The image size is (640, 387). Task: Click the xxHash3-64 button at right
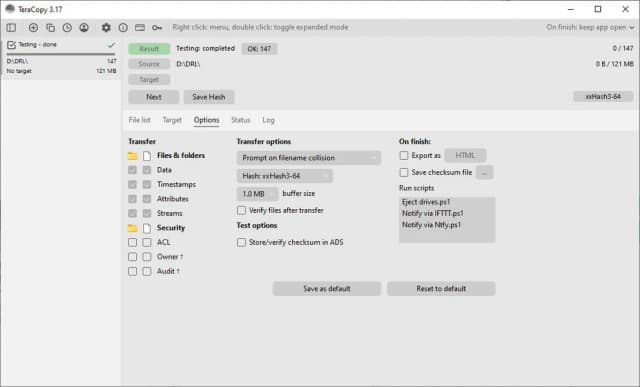pyautogui.click(x=603, y=97)
